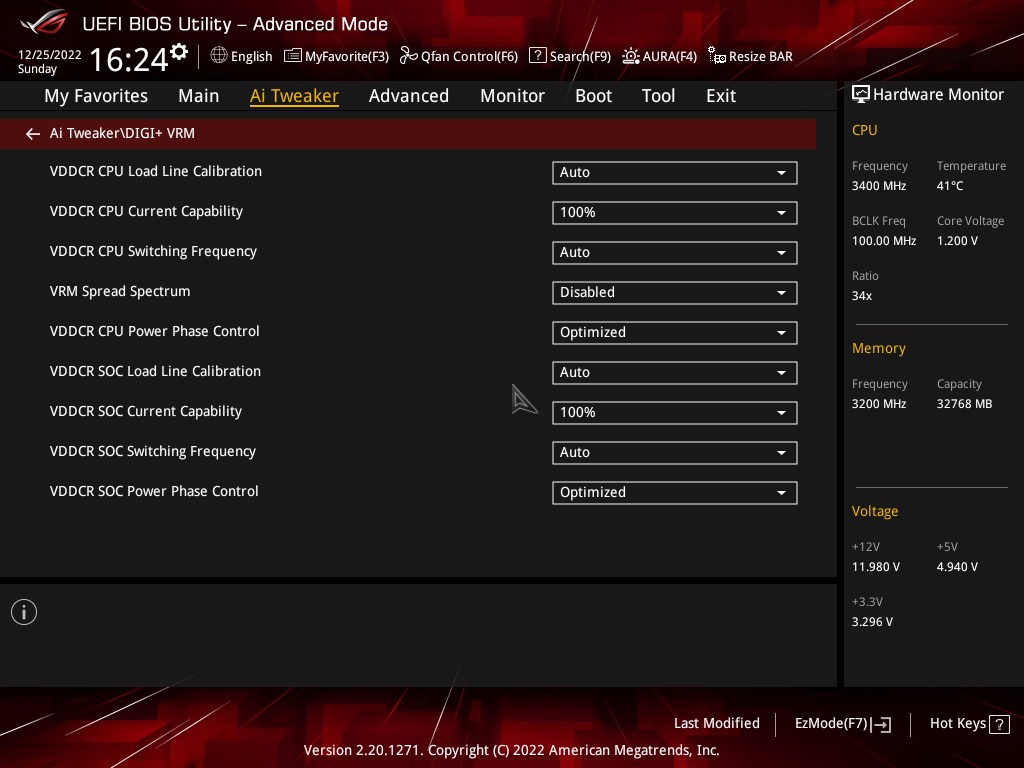
Task: Click Core Voltage value 1.200 V
Action: click(957, 241)
